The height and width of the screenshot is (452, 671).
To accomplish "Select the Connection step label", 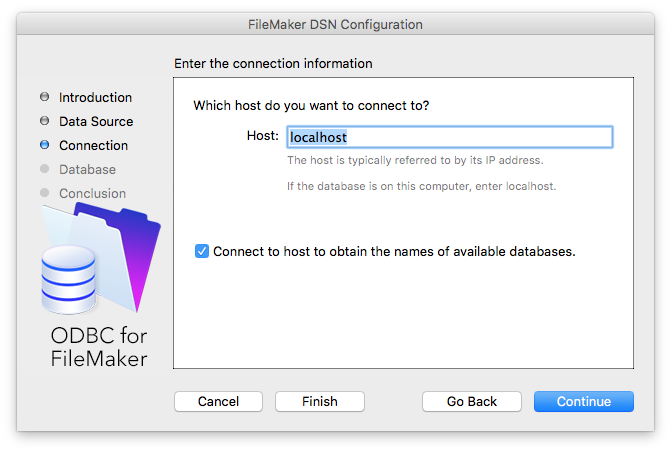I will pyautogui.click(x=93, y=145).
